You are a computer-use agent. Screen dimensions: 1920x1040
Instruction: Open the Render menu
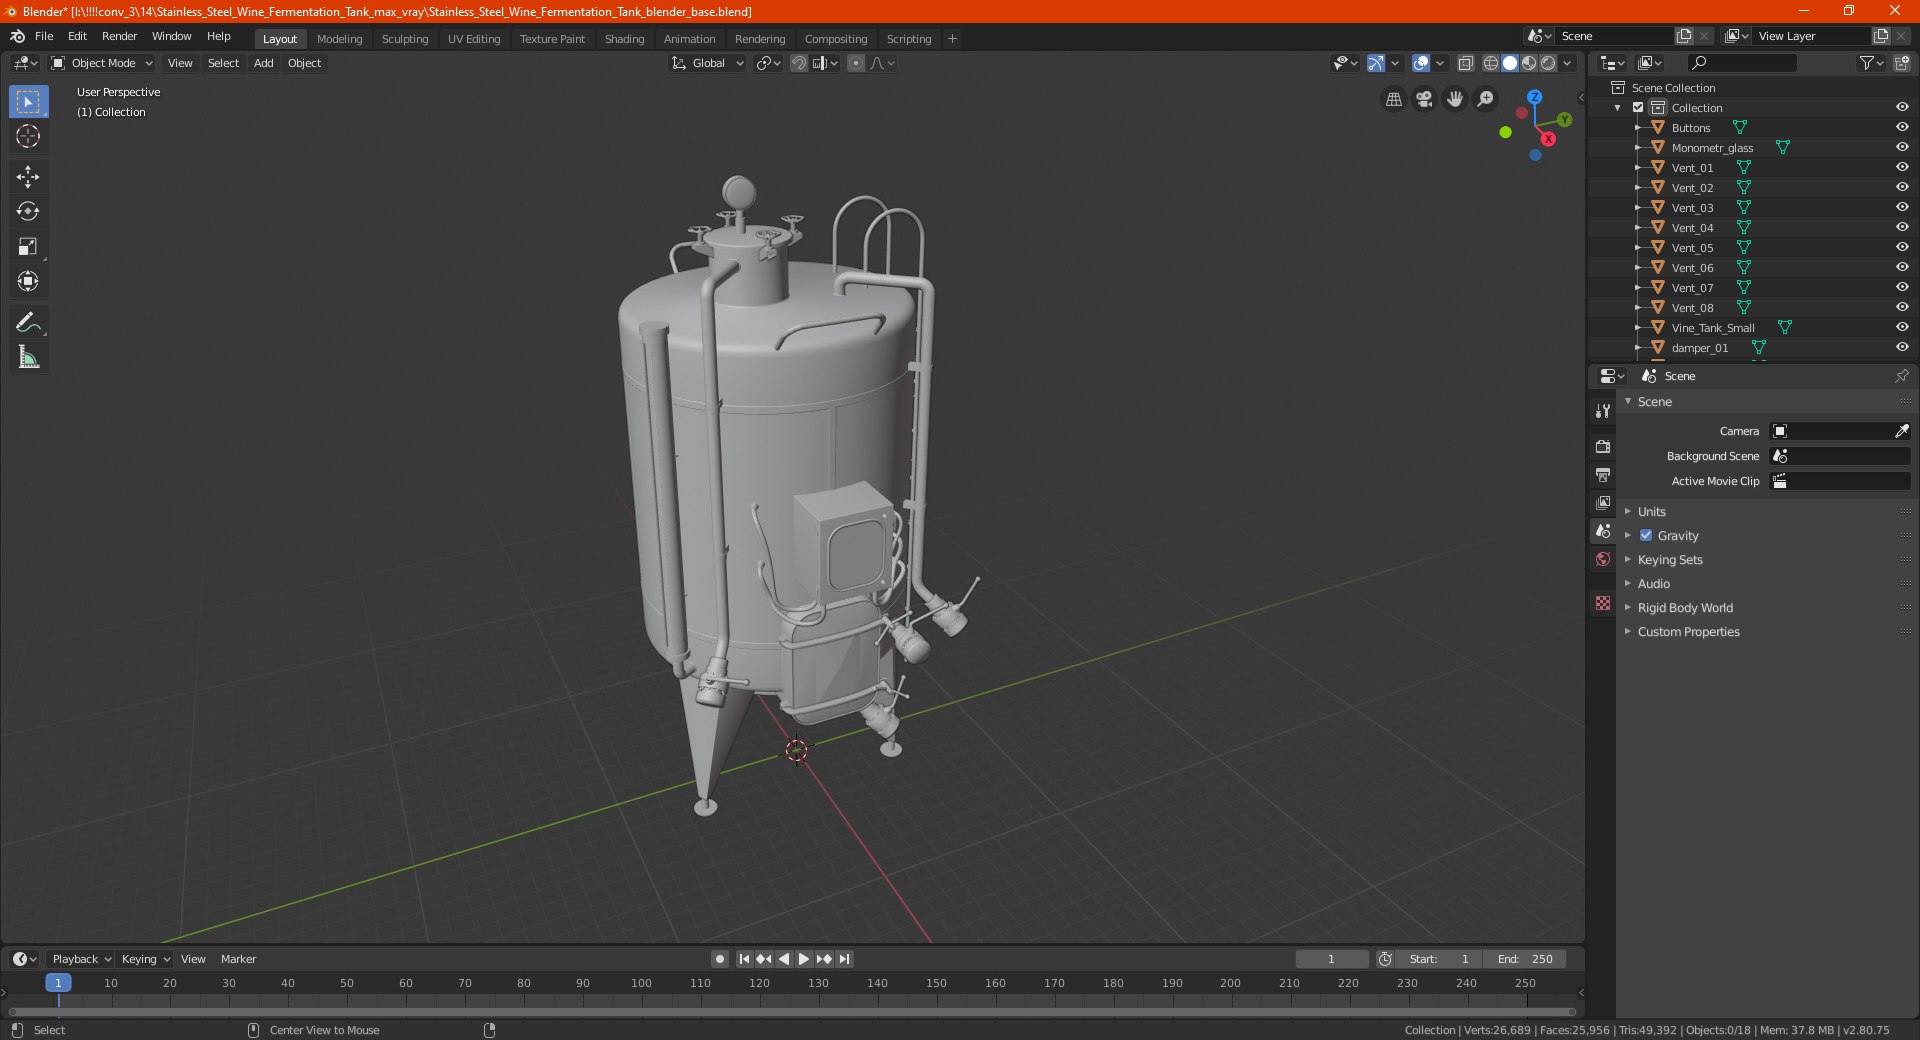(x=119, y=36)
